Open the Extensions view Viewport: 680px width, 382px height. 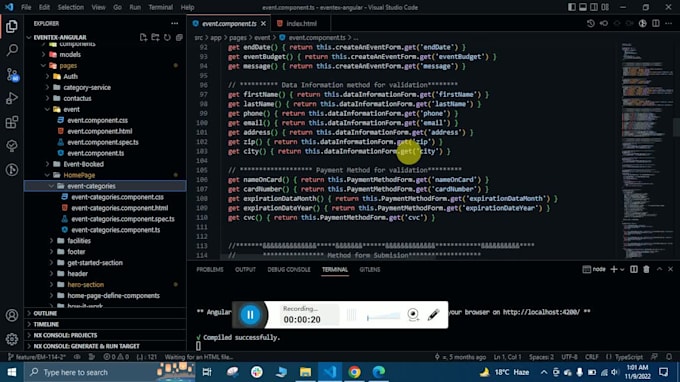(x=12, y=122)
